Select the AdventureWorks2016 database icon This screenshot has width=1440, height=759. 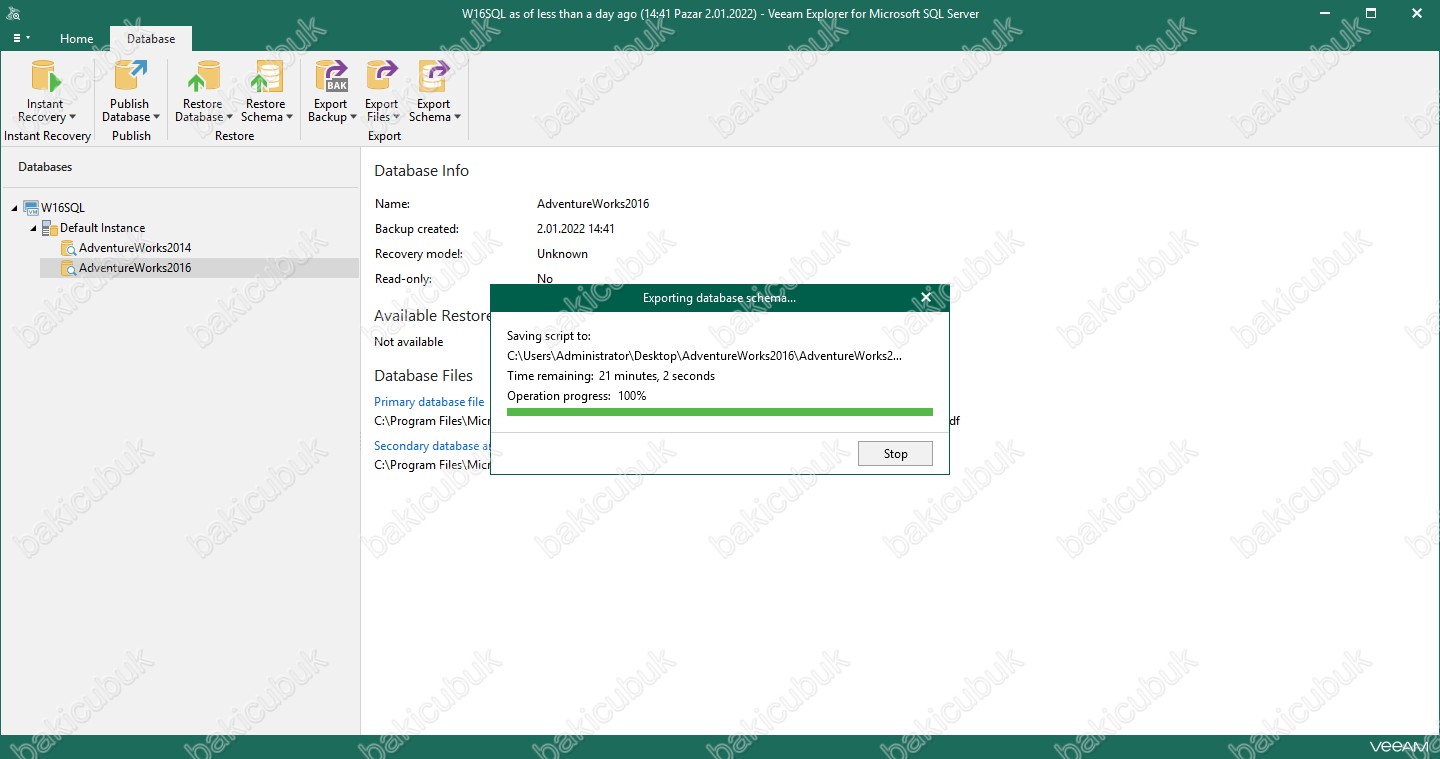tap(68, 268)
